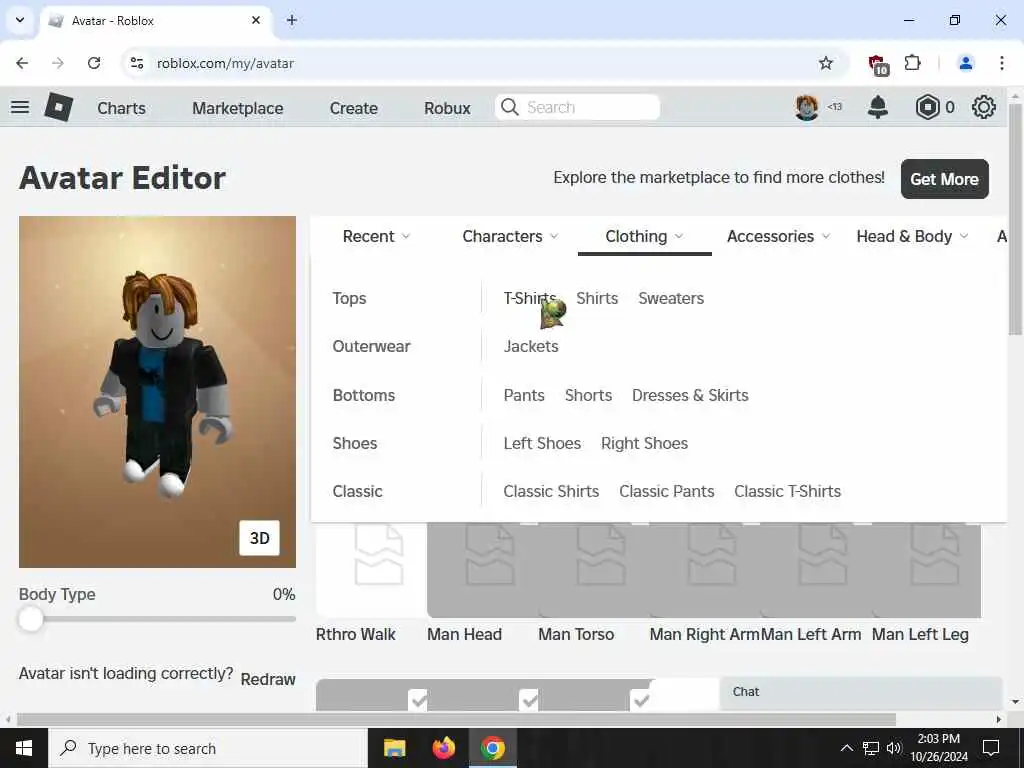Open File Explorer from taskbar
The width and height of the screenshot is (1024, 768).
(x=394, y=748)
